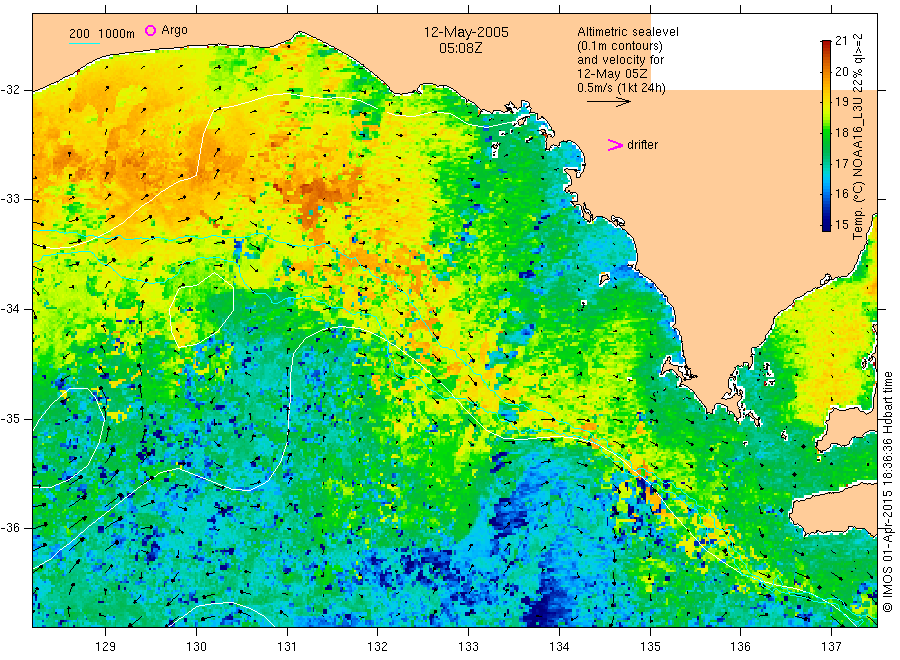900x660 pixels.
Task: Click the latitude label -35
Action: point(10,419)
